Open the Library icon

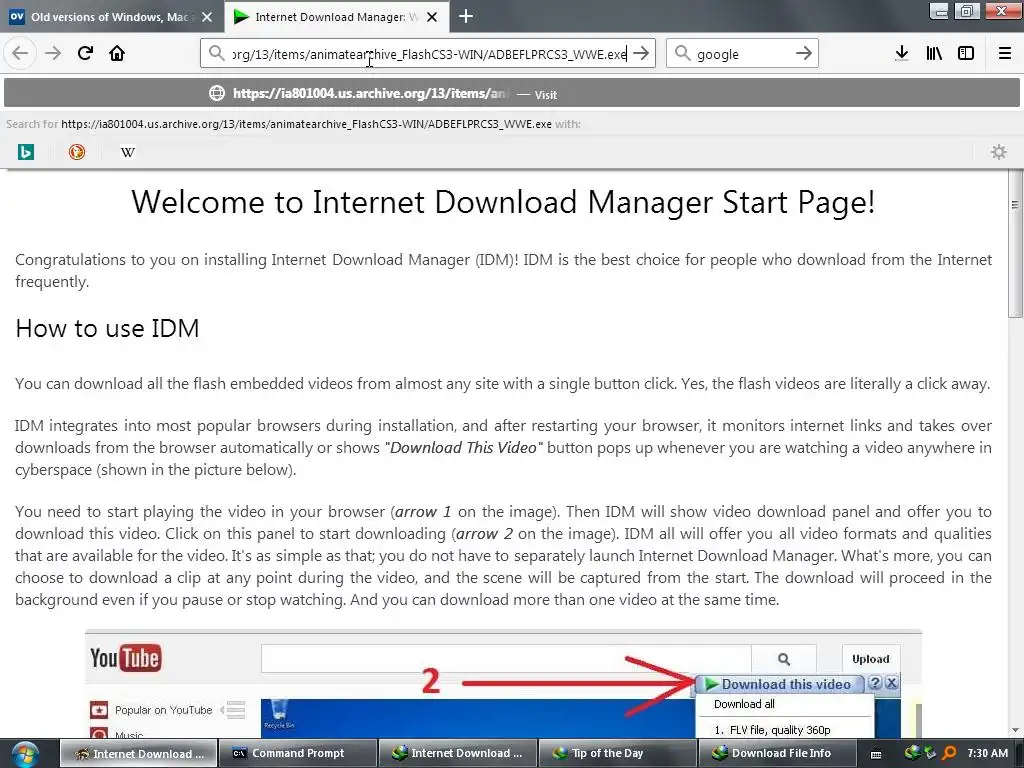tap(934, 53)
